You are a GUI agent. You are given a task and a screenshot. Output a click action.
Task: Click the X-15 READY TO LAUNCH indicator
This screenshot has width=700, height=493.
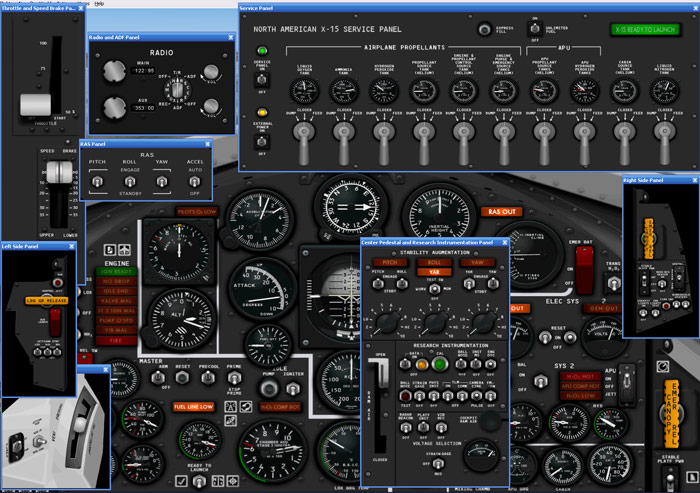pos(645,29)
